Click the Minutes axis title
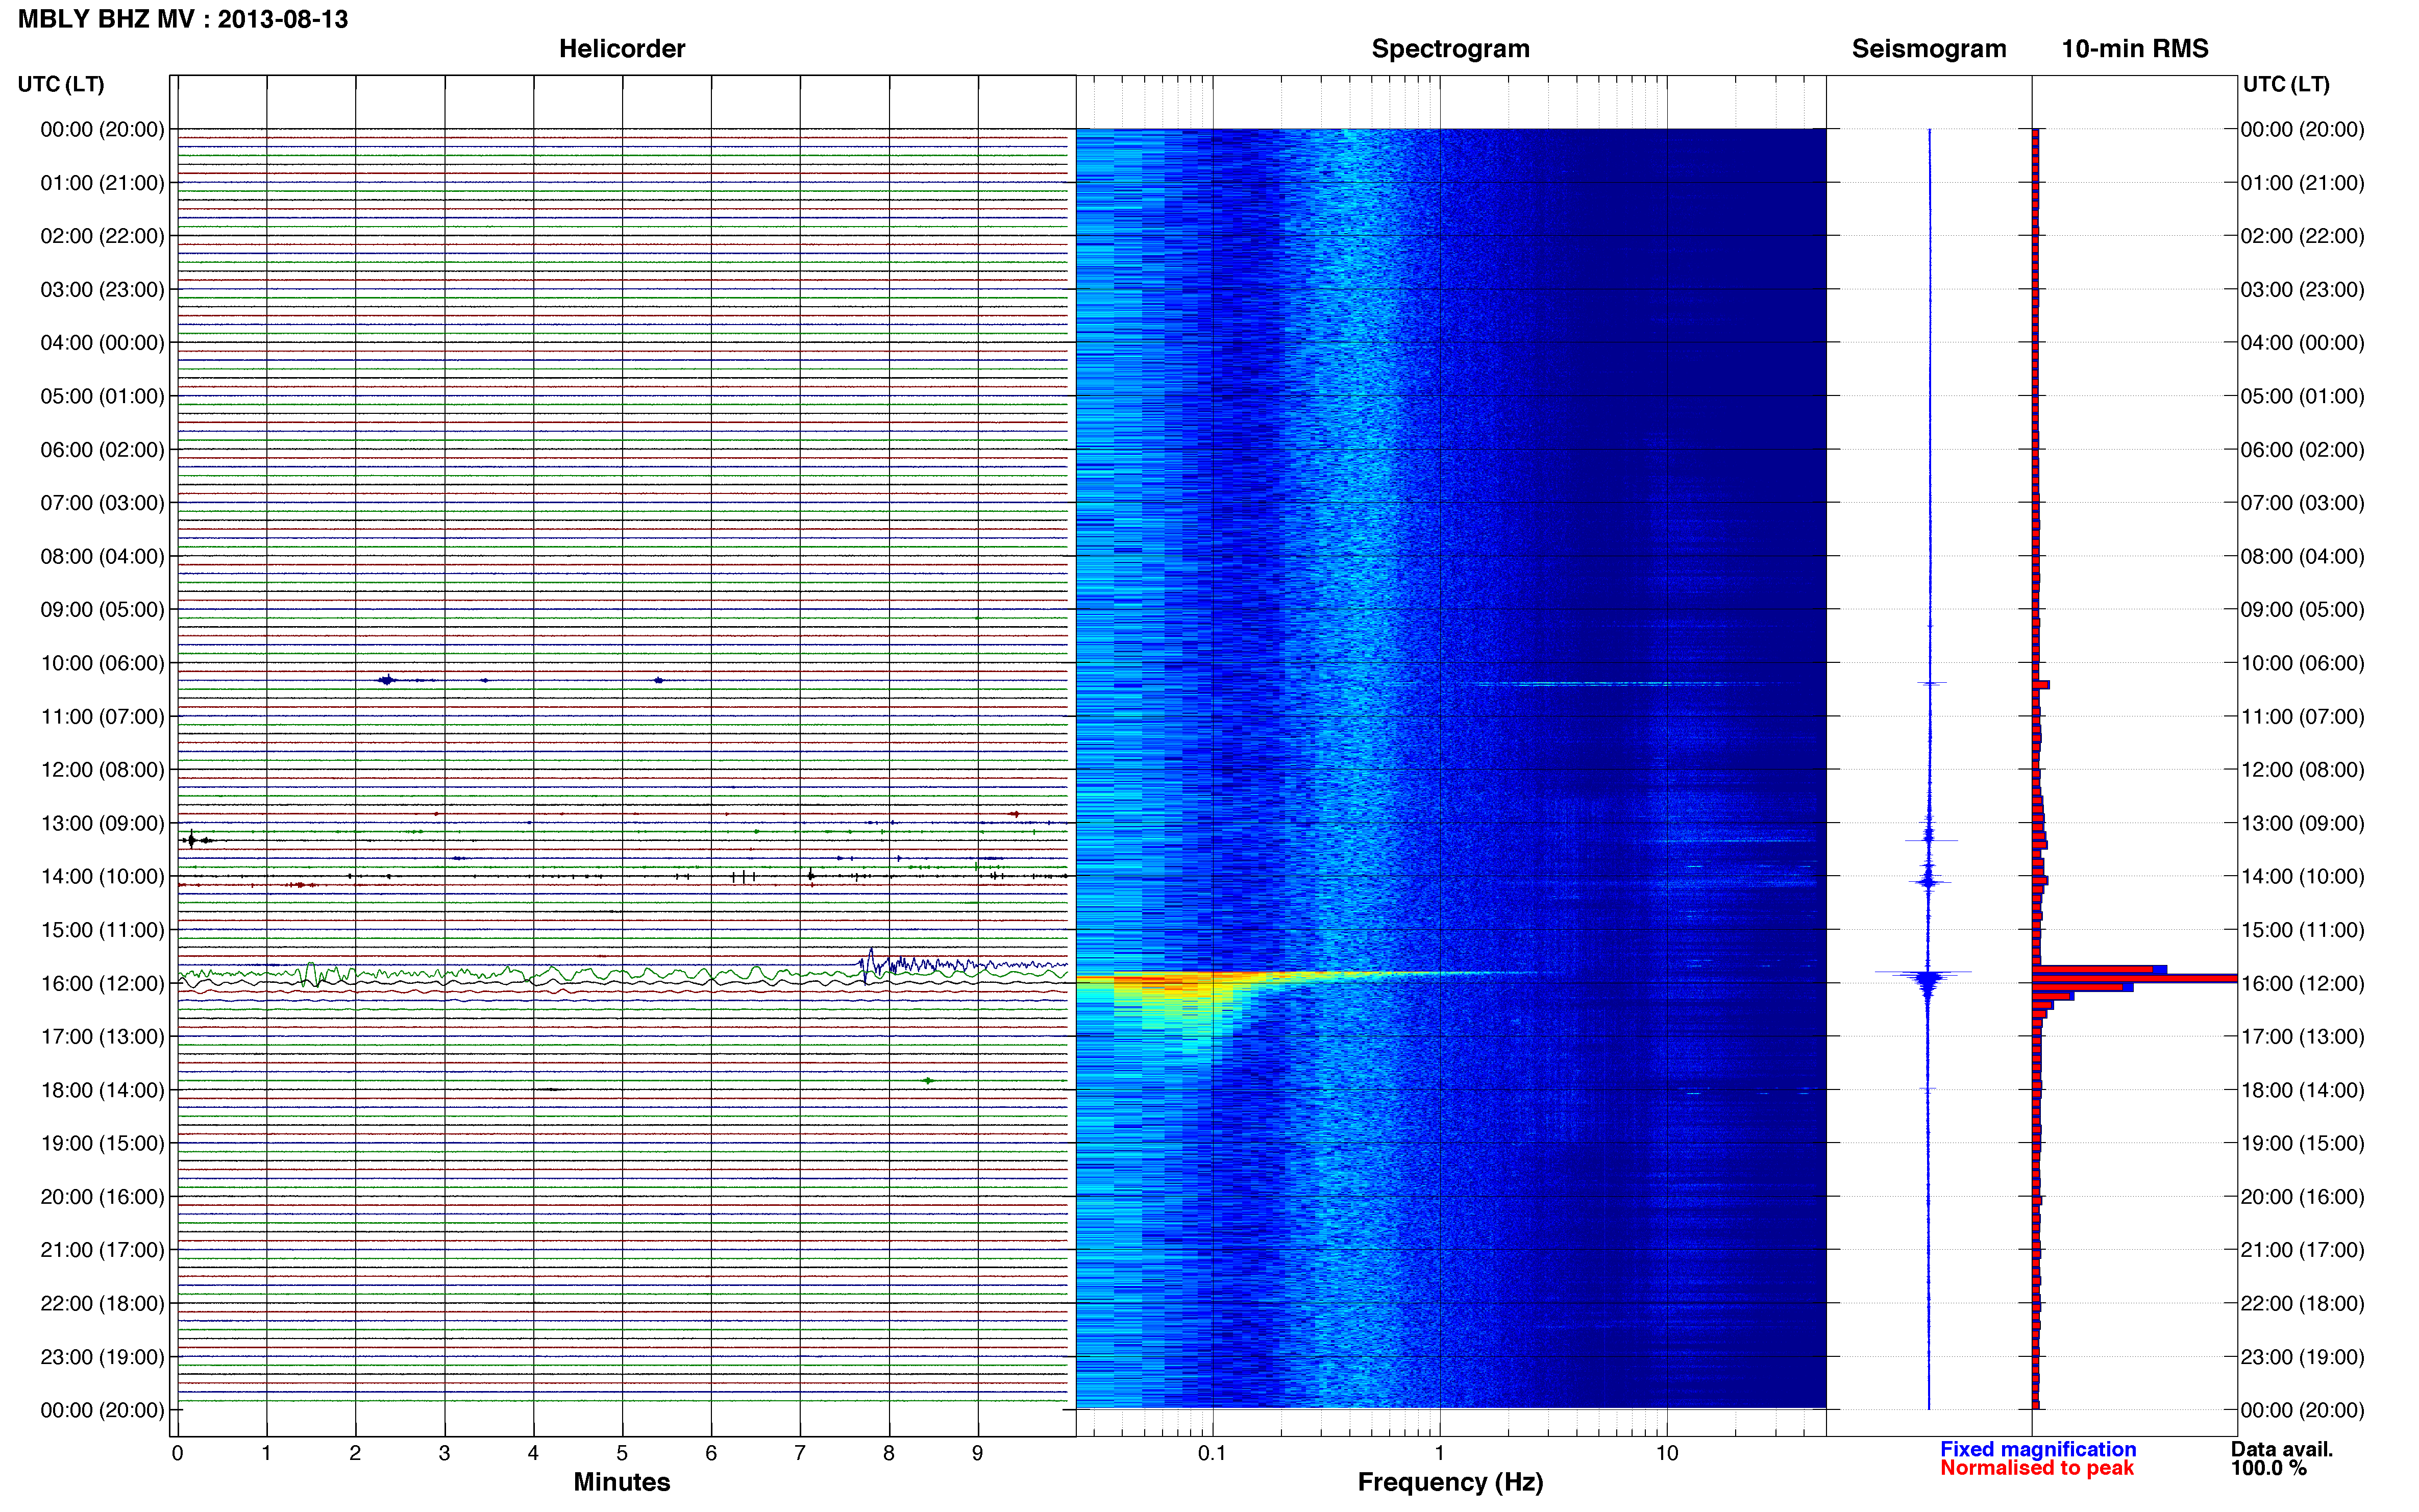The width and height of the screenshot is (2419, 1512). pyautogui.click(x=622, y=1482)
